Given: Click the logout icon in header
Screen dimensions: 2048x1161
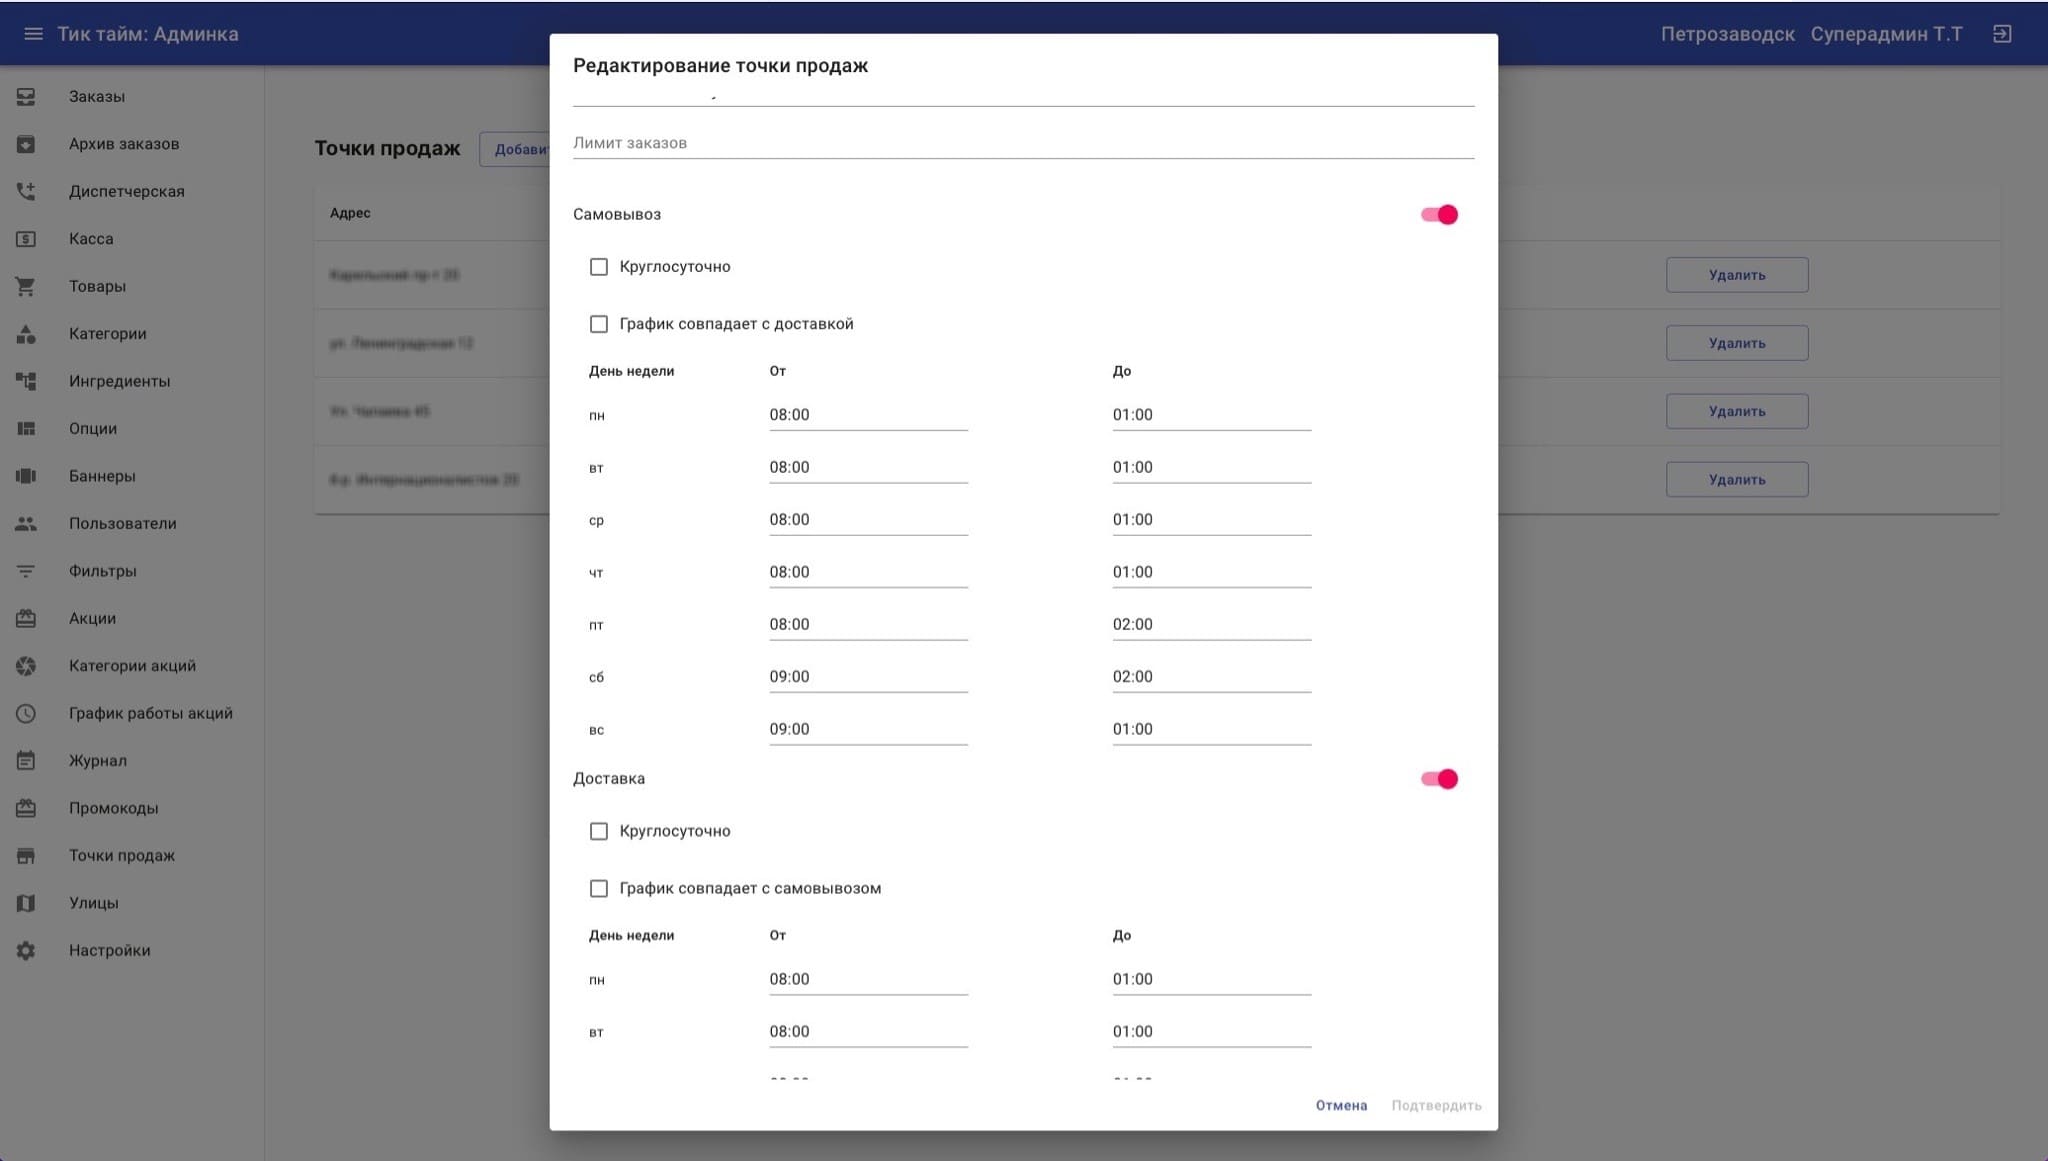Looking at the screenshot, I should click(2001, 34).
